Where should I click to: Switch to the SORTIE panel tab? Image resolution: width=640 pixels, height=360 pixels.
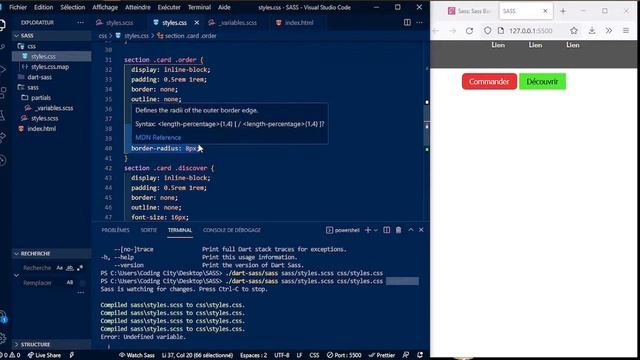(x=149, y=230)
